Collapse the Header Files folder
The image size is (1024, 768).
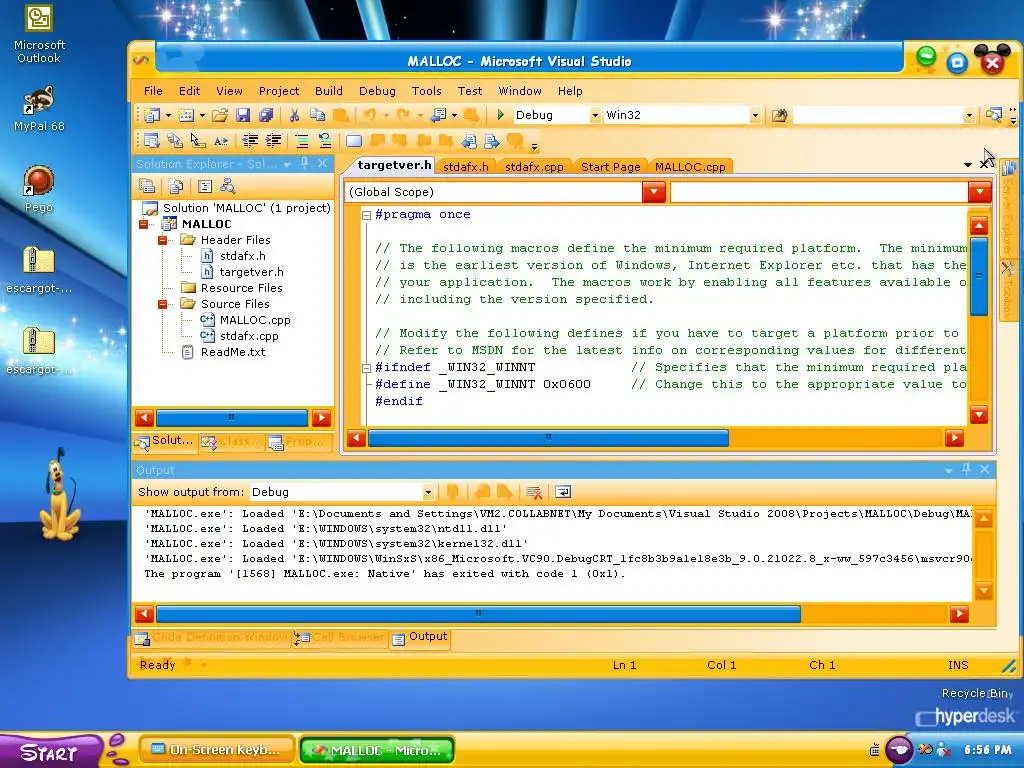click(163, 240)
